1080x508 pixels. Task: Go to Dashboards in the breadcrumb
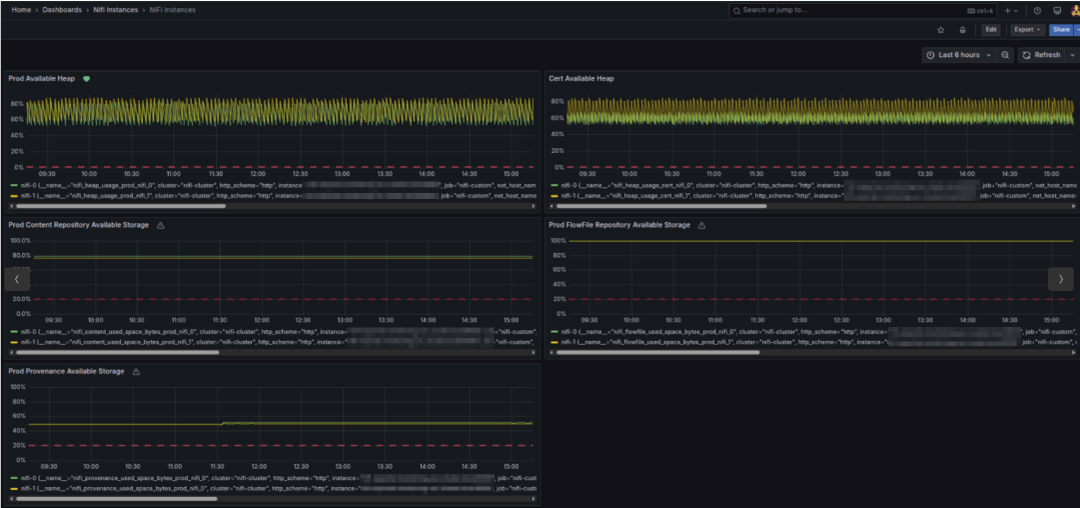coord(62,10)
